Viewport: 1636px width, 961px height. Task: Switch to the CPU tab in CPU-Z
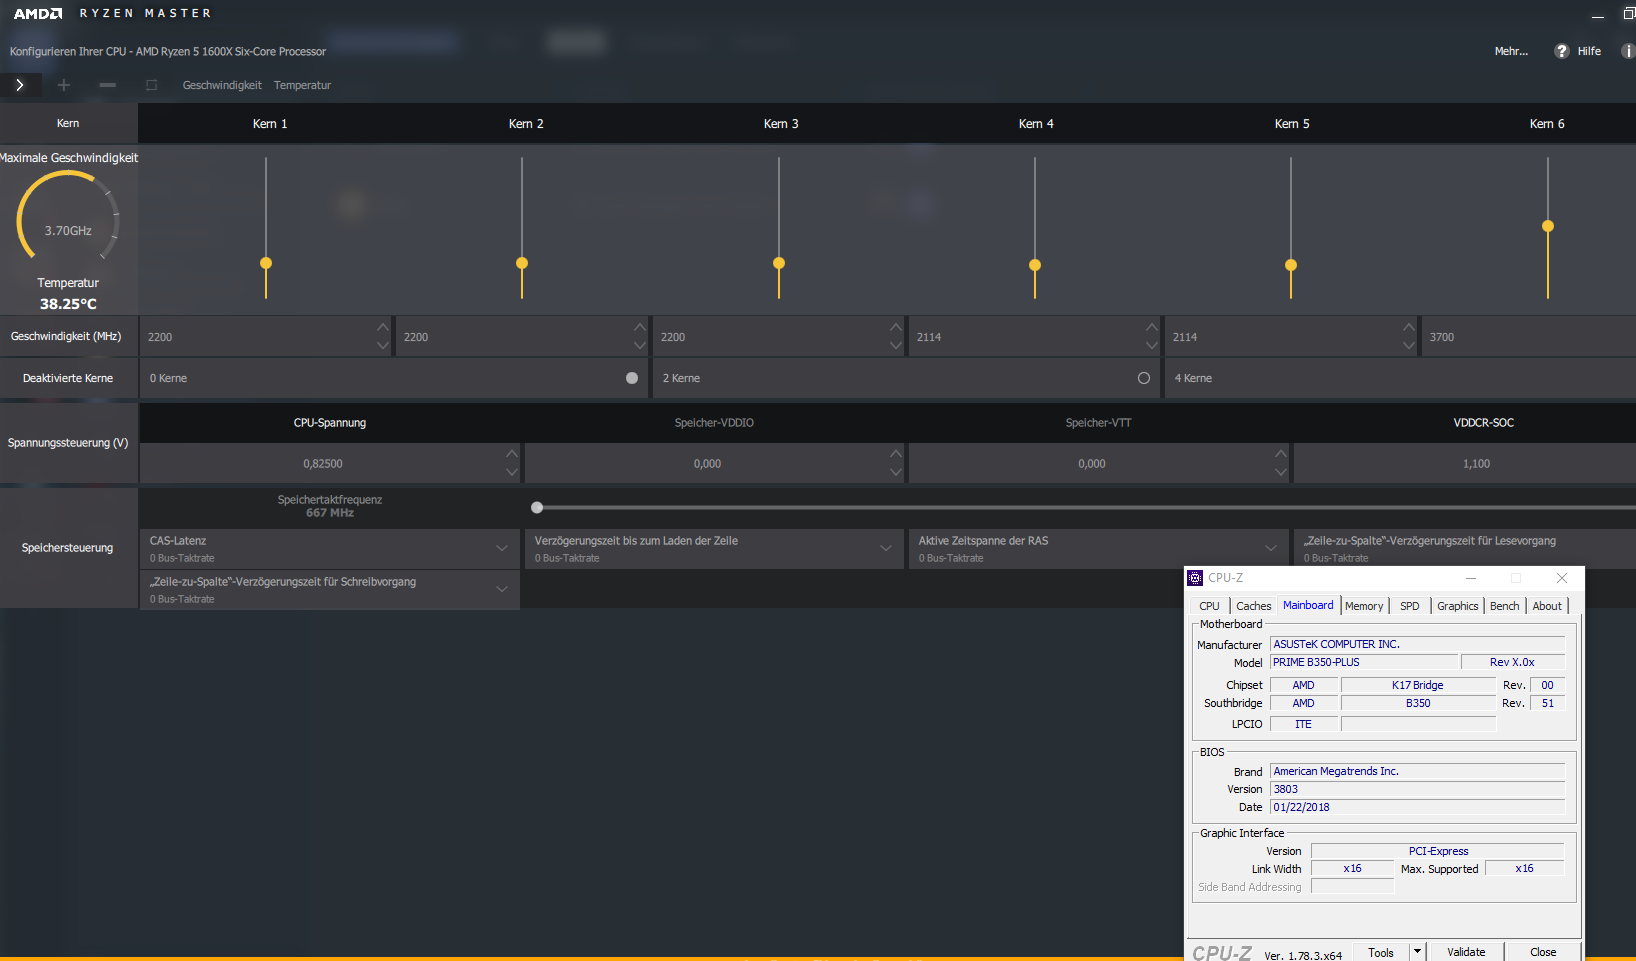tap(1209, 606)
